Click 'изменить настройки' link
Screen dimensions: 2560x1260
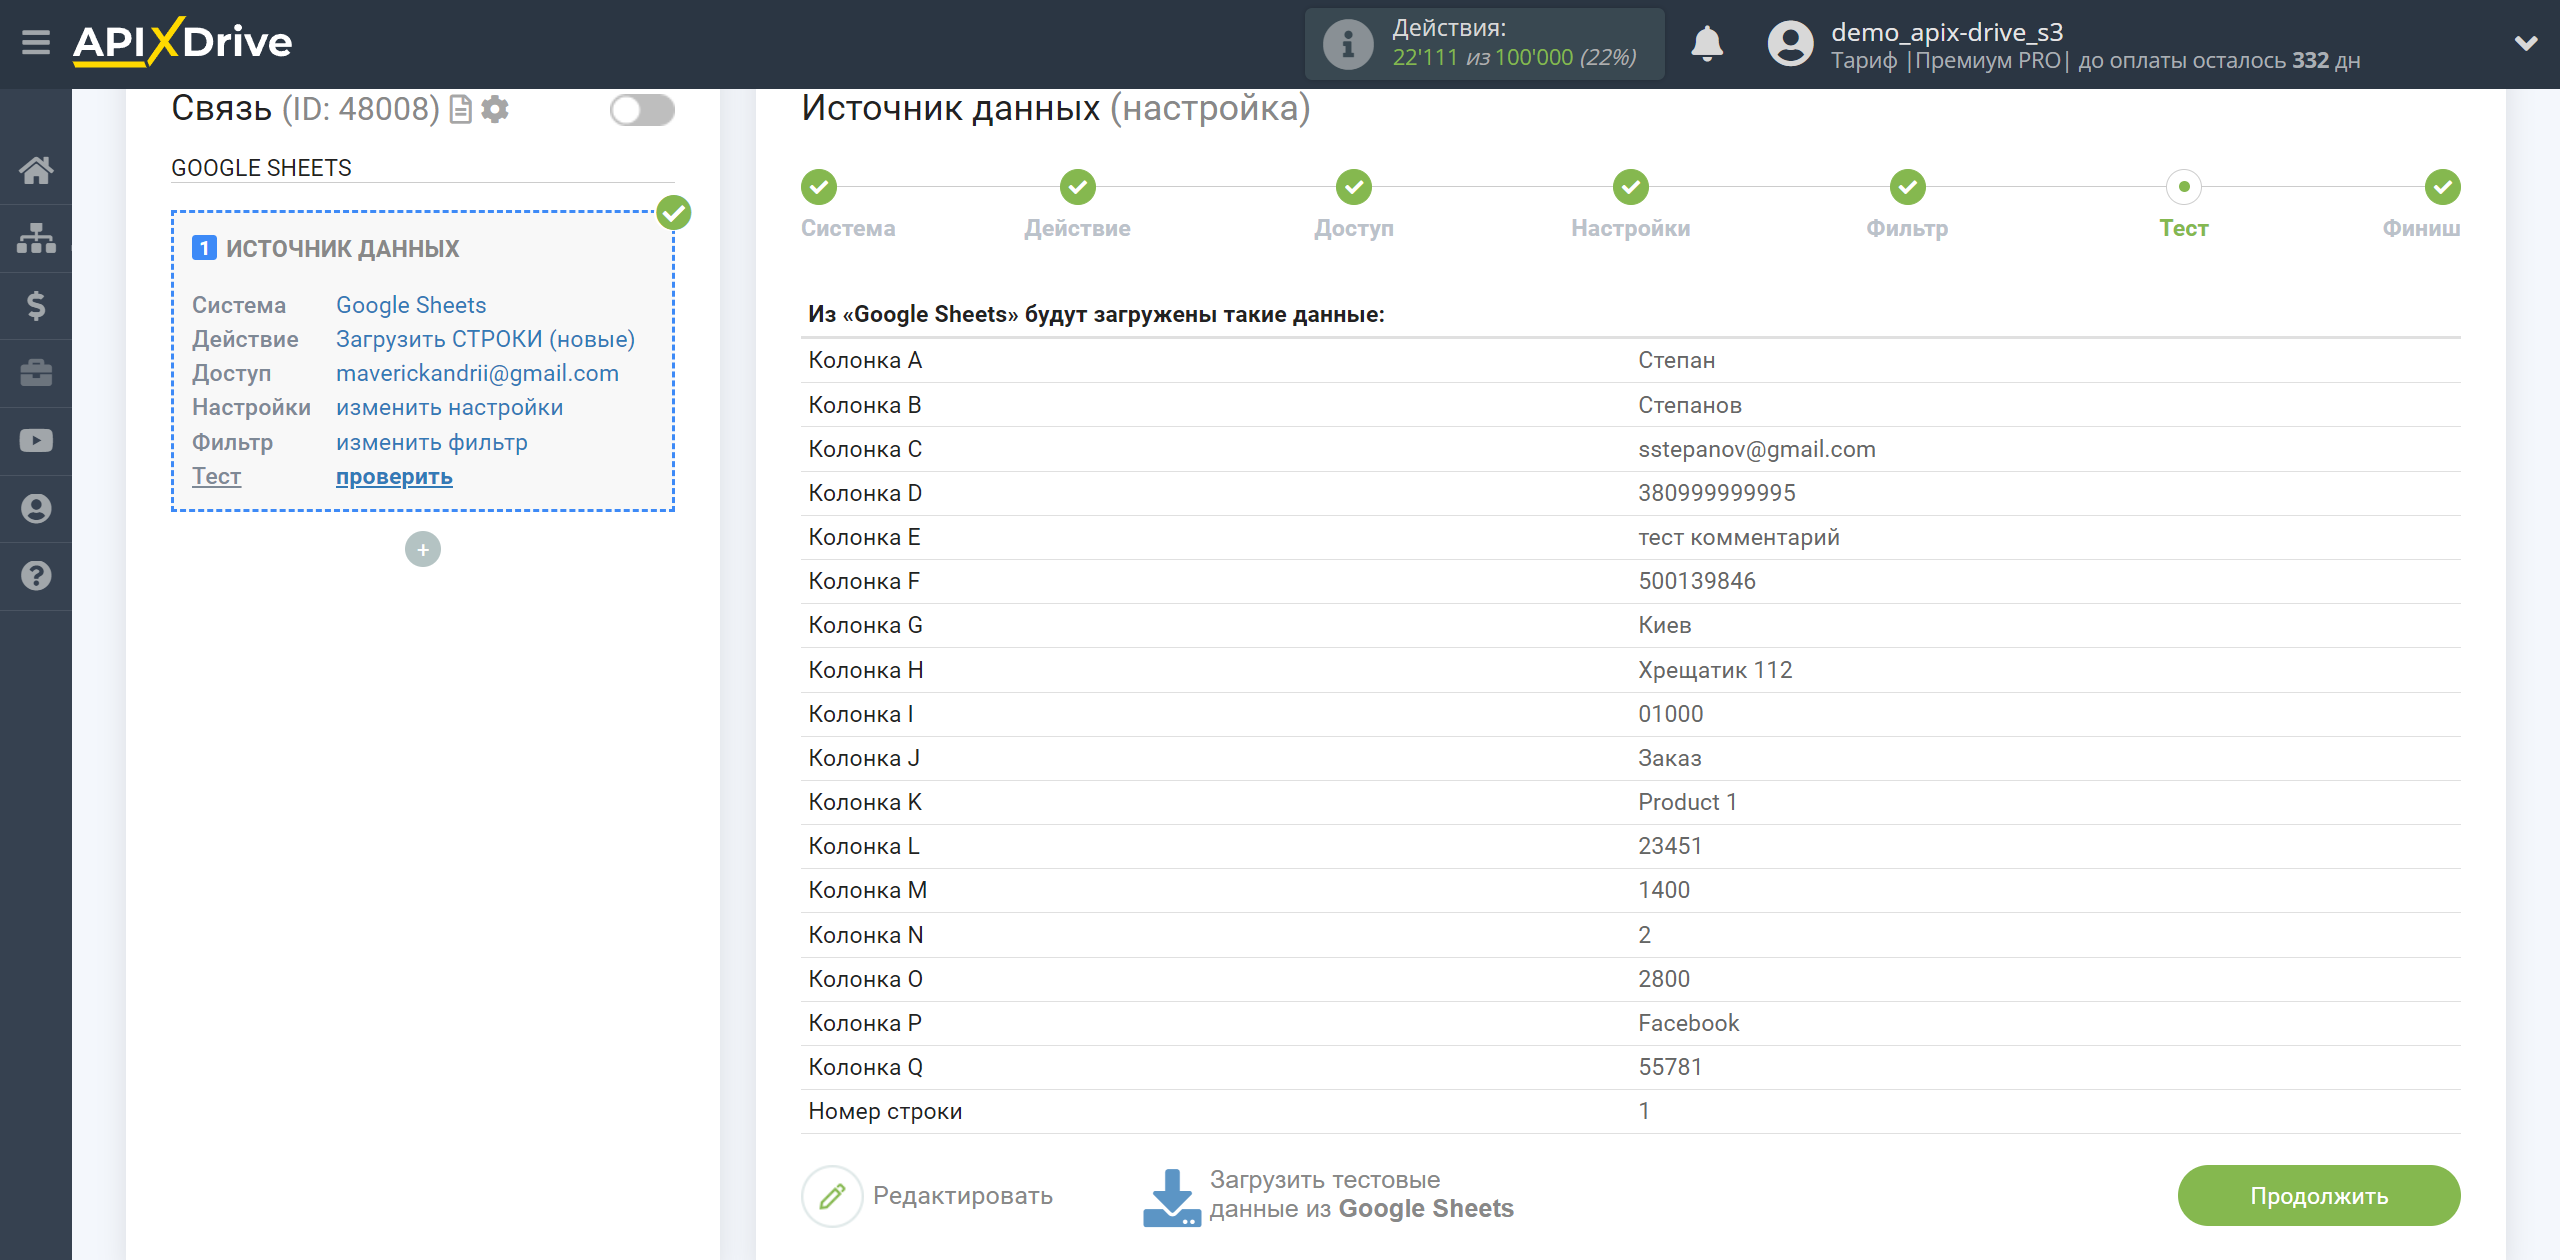(x=450, y=408)
